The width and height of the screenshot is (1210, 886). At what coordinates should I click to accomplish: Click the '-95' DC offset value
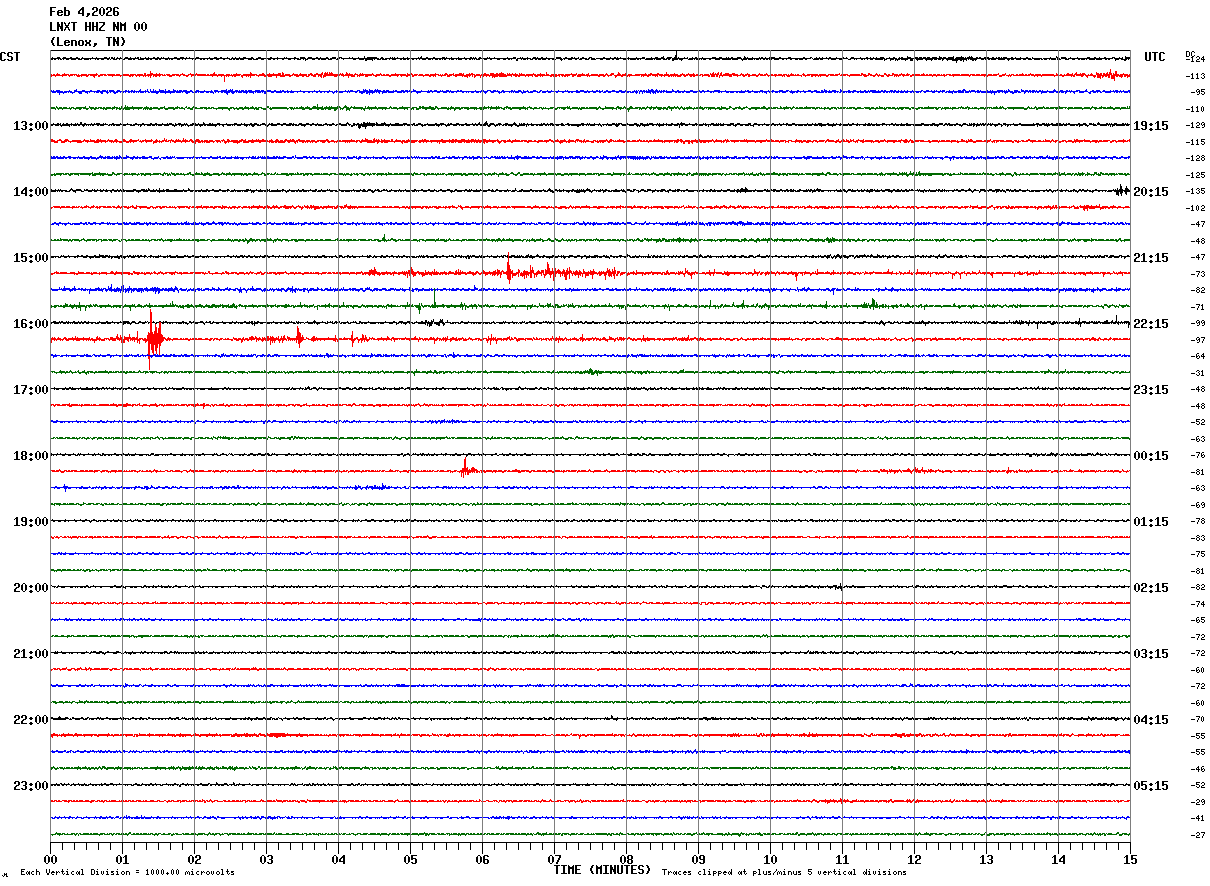(1197, 92)
